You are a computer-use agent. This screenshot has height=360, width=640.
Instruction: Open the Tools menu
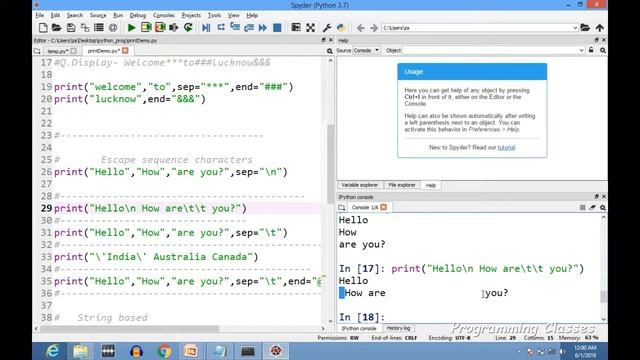214,15
